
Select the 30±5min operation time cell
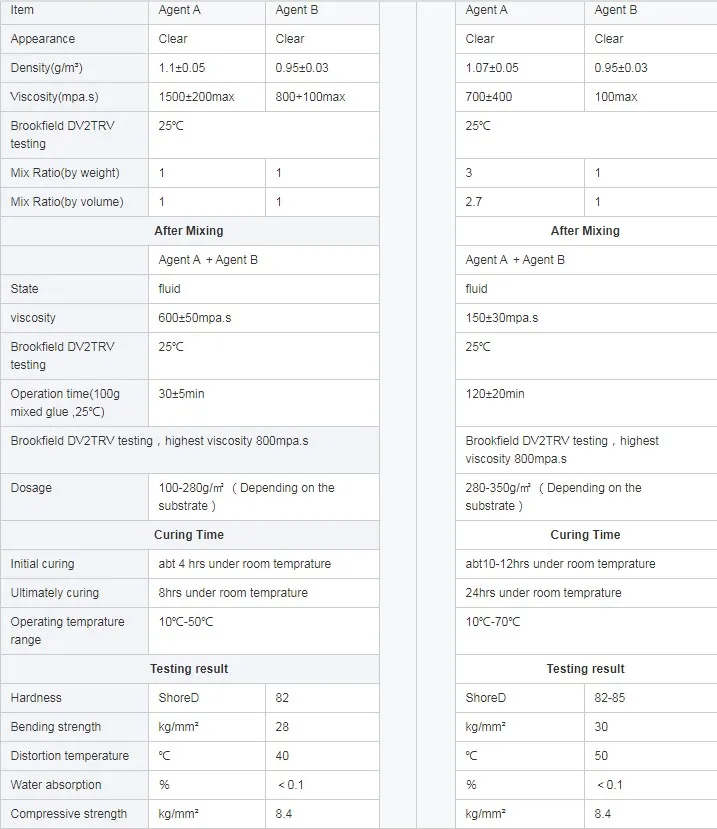click(182, 394)
